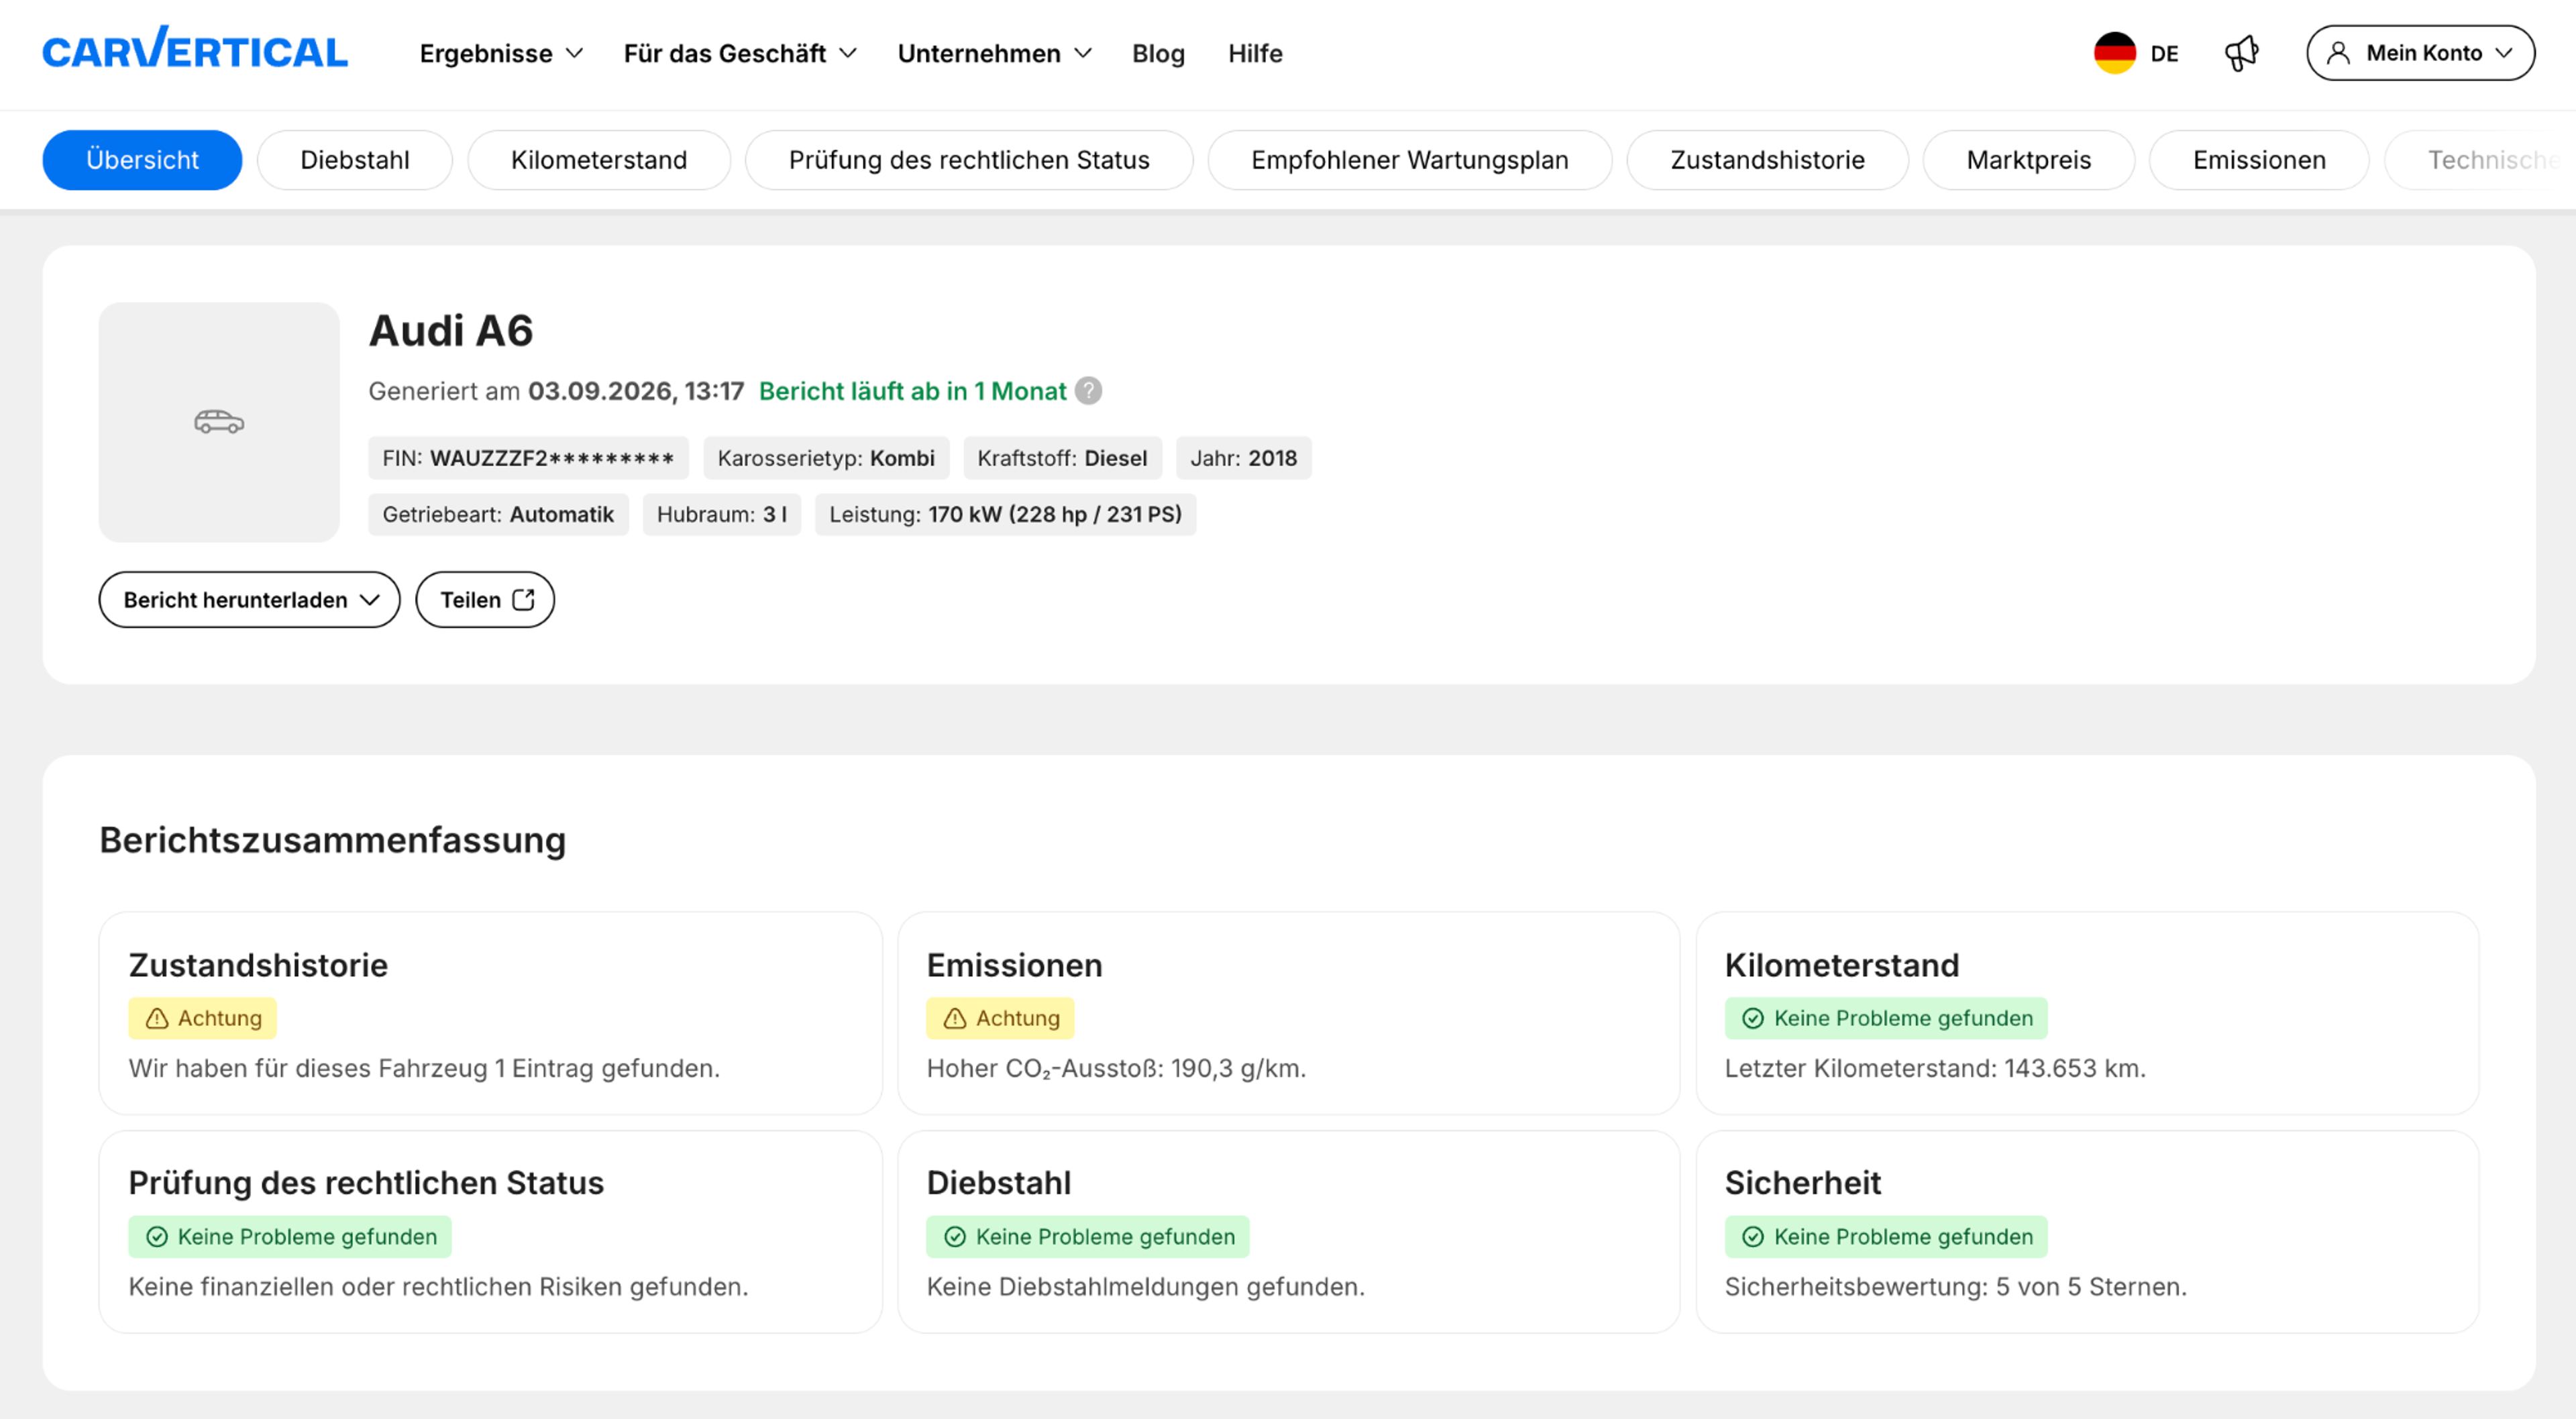Open the Blog link

click(1158, 53)
